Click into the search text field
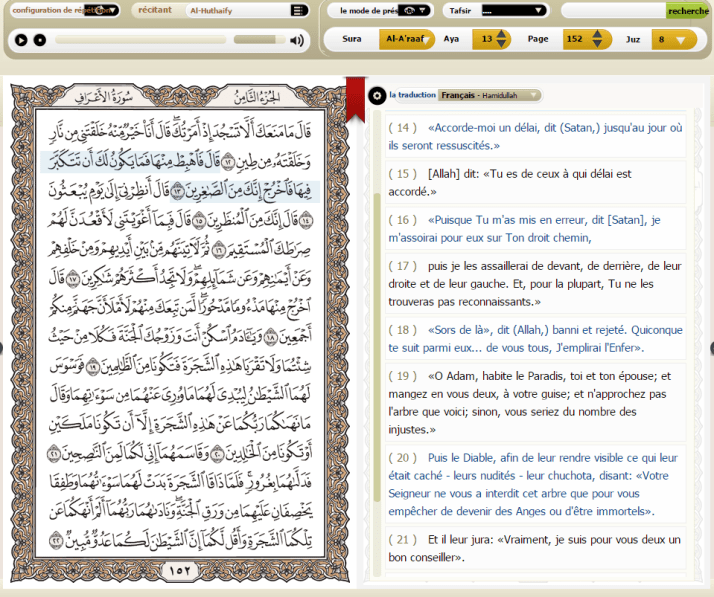The height and width of the screenshot is (597, 714). click(x=612, y=11)
